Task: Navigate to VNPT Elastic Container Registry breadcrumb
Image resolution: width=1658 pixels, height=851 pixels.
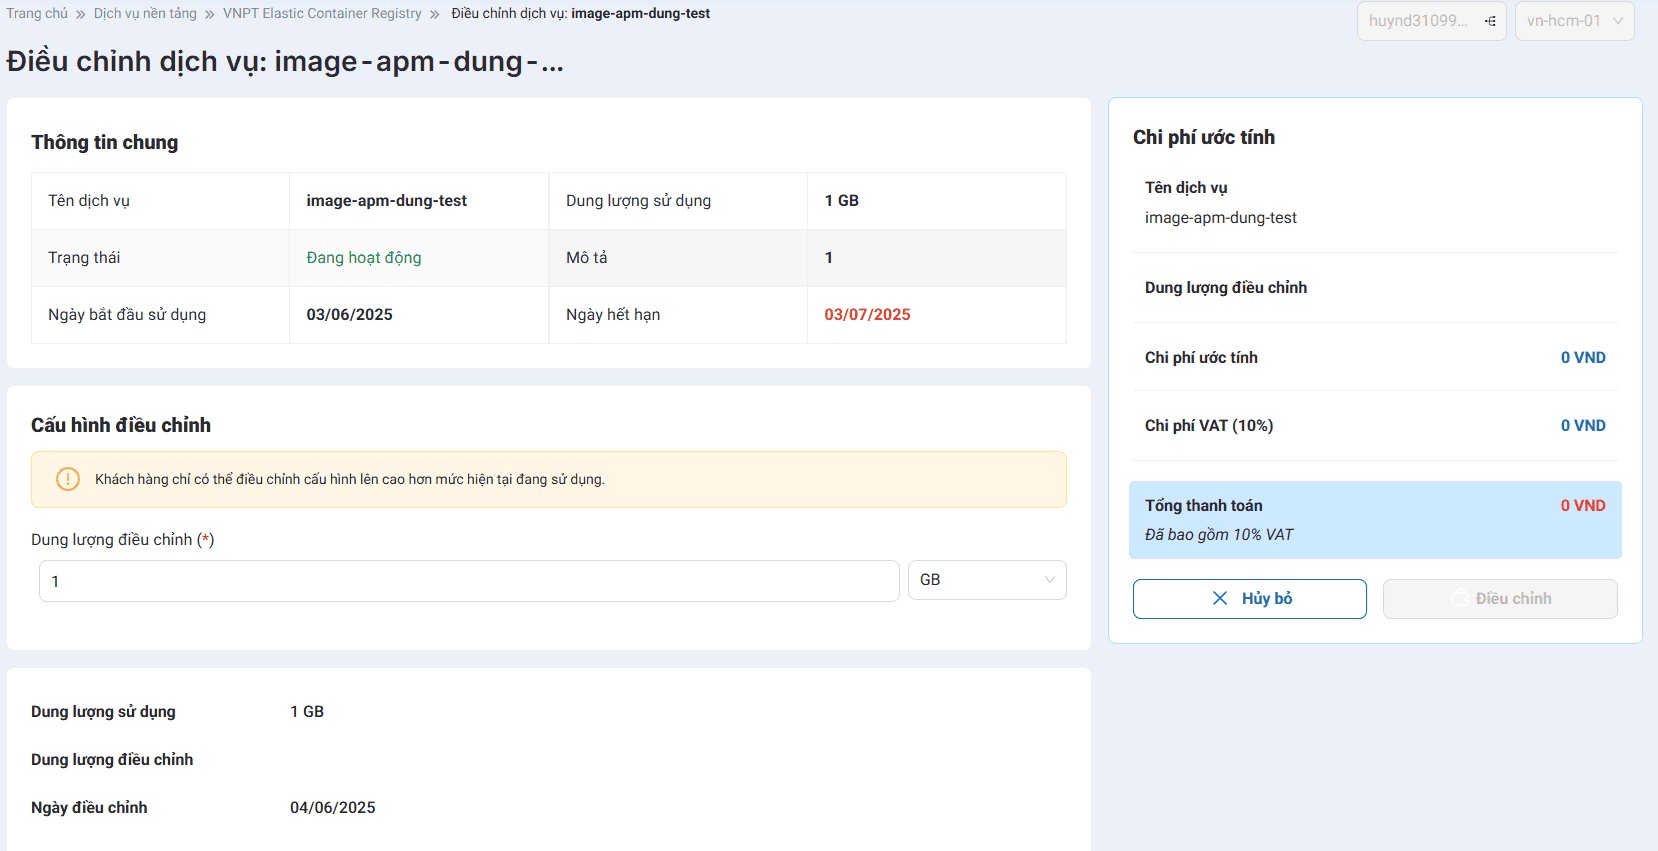Action: [x=322, y=14]
